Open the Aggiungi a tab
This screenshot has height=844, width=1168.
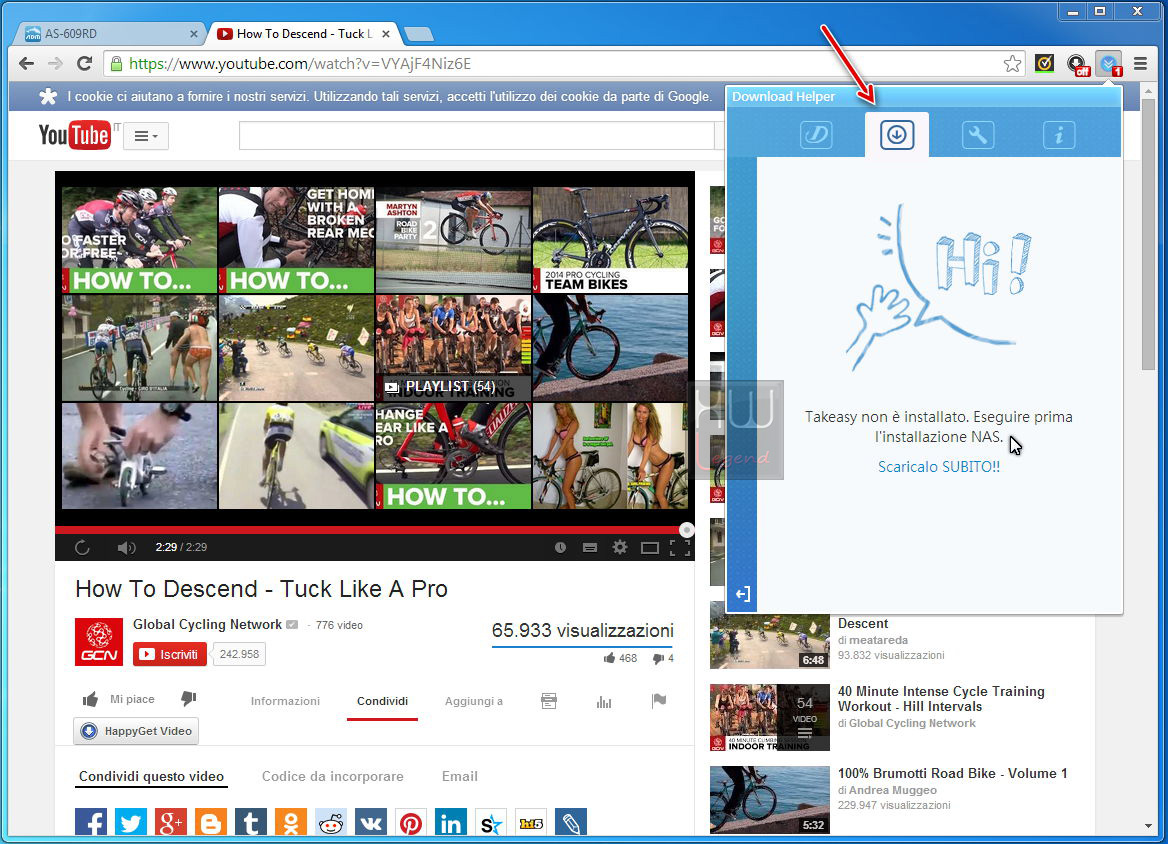tap(474, 701)
